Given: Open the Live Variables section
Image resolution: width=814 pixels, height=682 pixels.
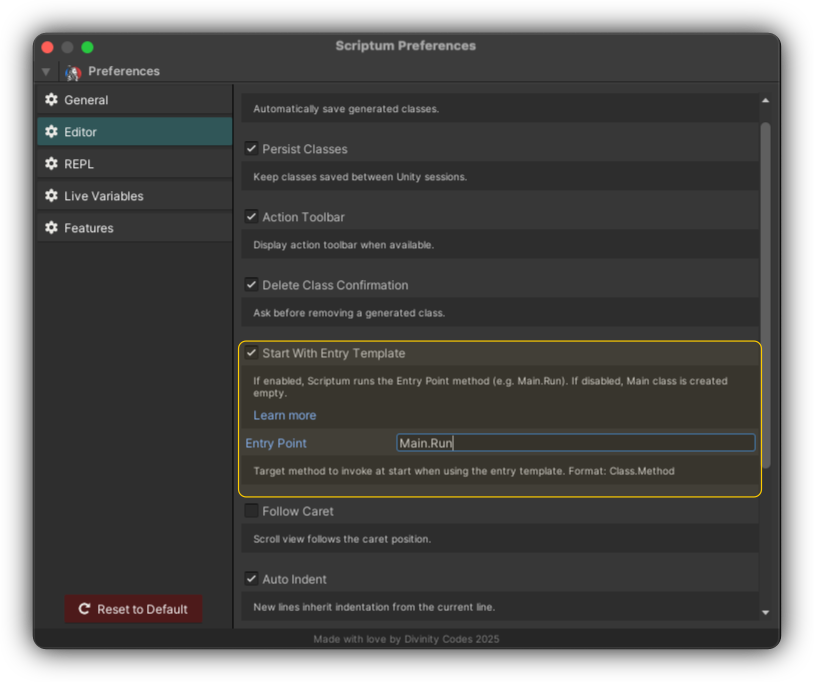Looking at the screenshot, I should point(135,196).
